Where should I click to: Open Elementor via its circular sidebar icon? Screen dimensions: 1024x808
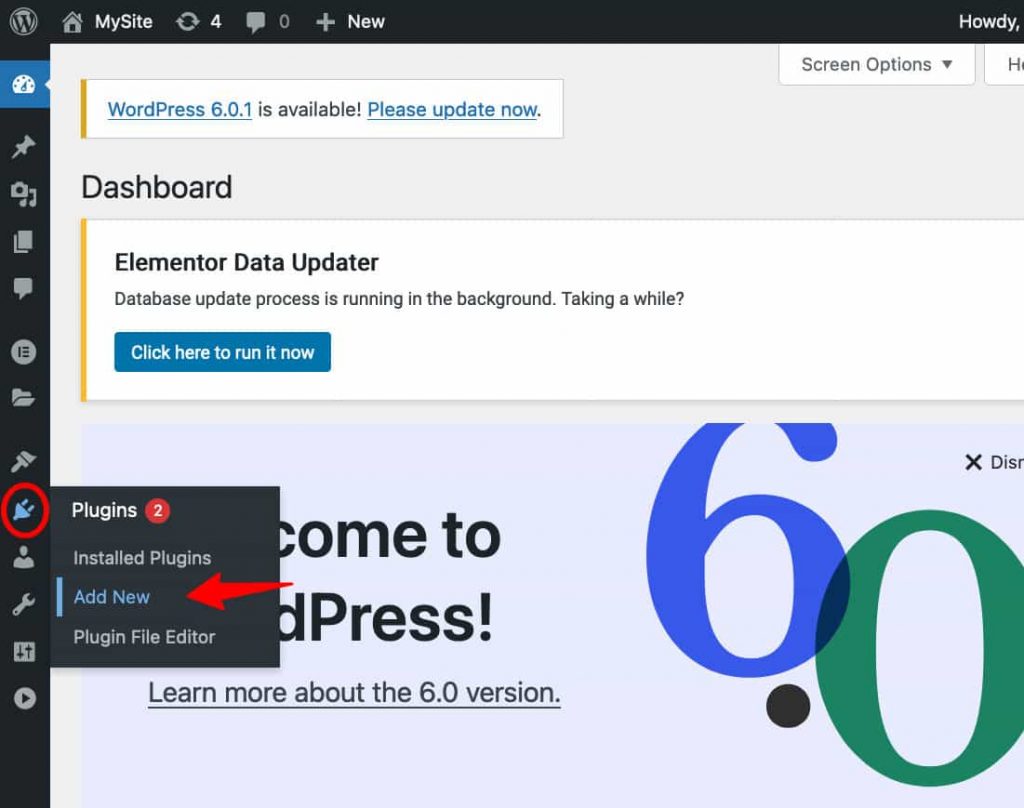[24, 352]
